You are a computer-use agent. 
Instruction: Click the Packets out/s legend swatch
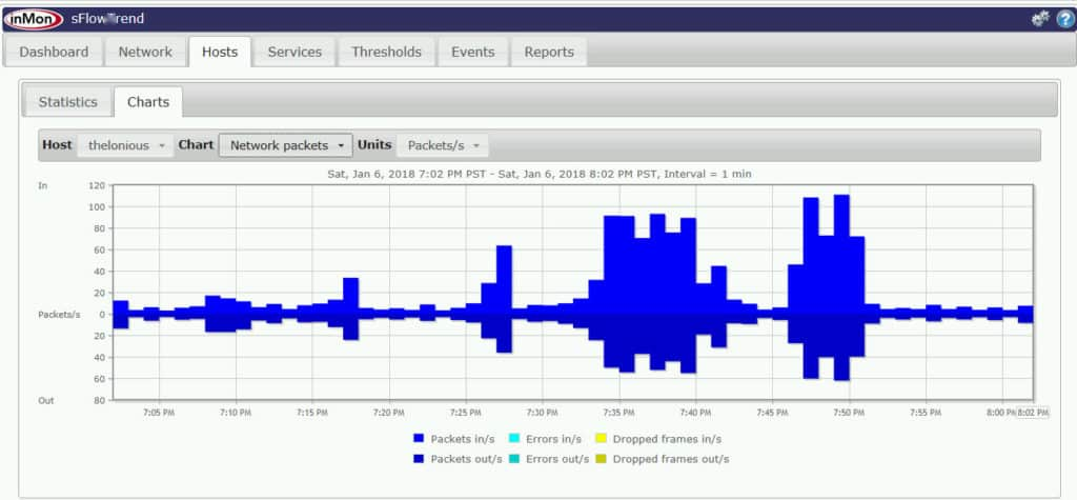(418, 459)
